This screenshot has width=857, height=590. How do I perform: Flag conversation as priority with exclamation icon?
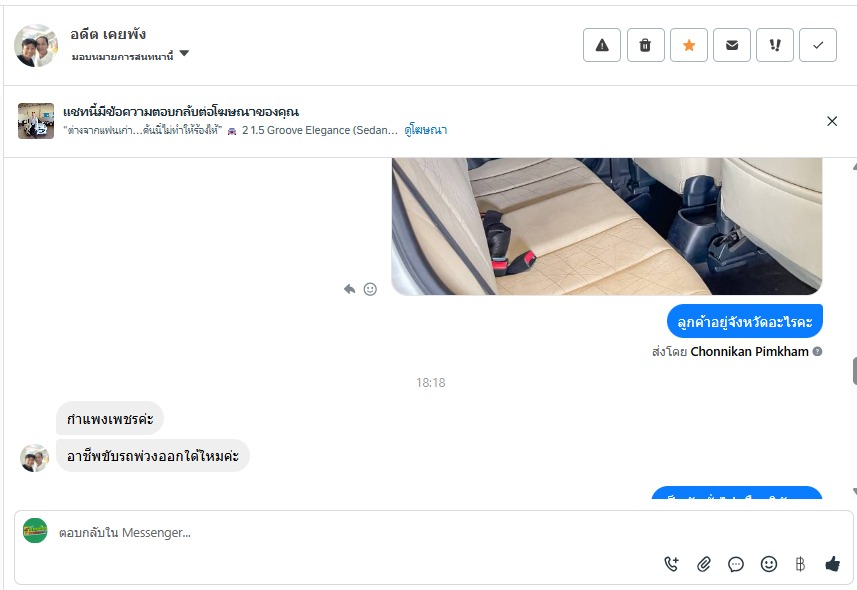pyautogui.click(x=775, y=45)
